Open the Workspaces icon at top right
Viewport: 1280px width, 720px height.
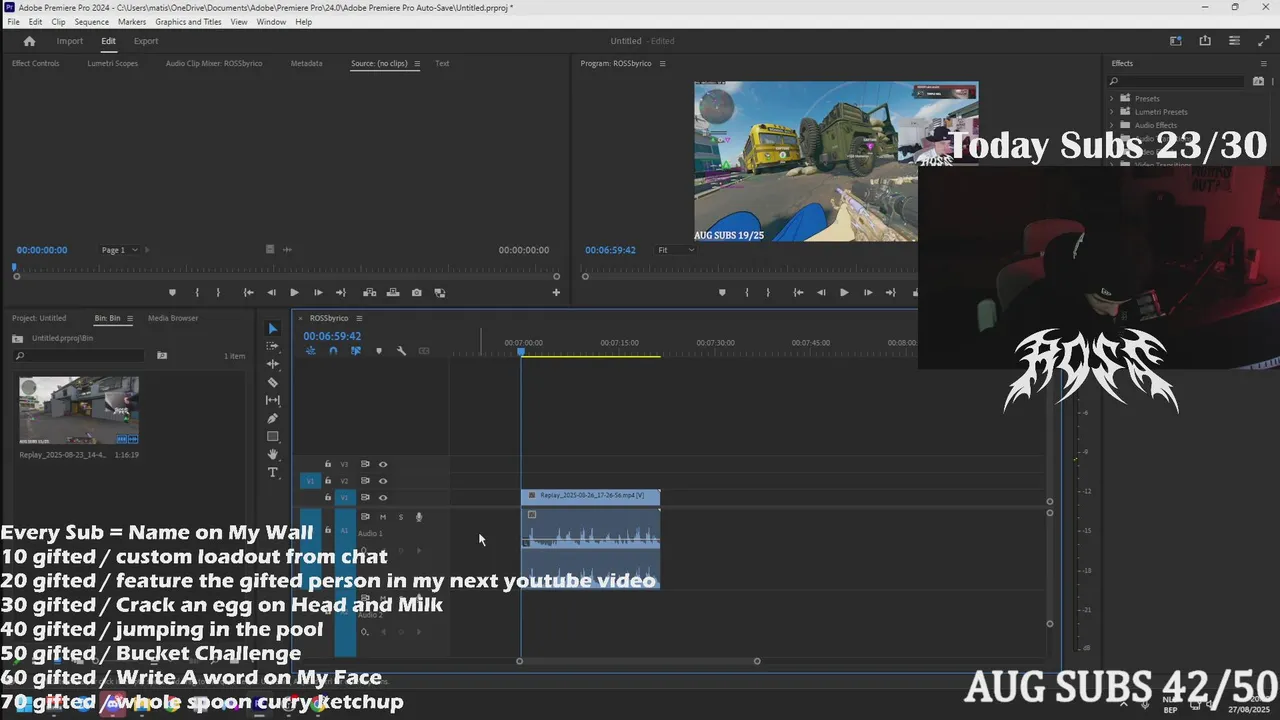tap(1176, 41)
